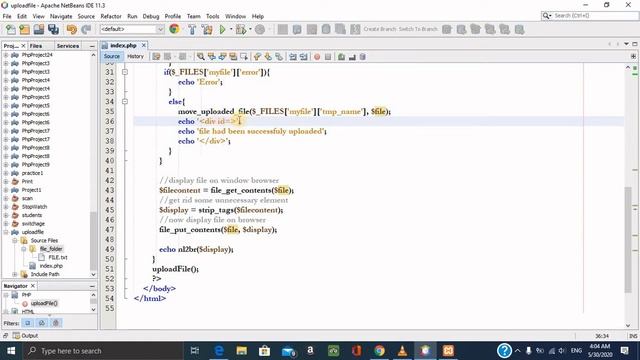
Task: Close the Navigator panel tab
Action: coord(33,286)
